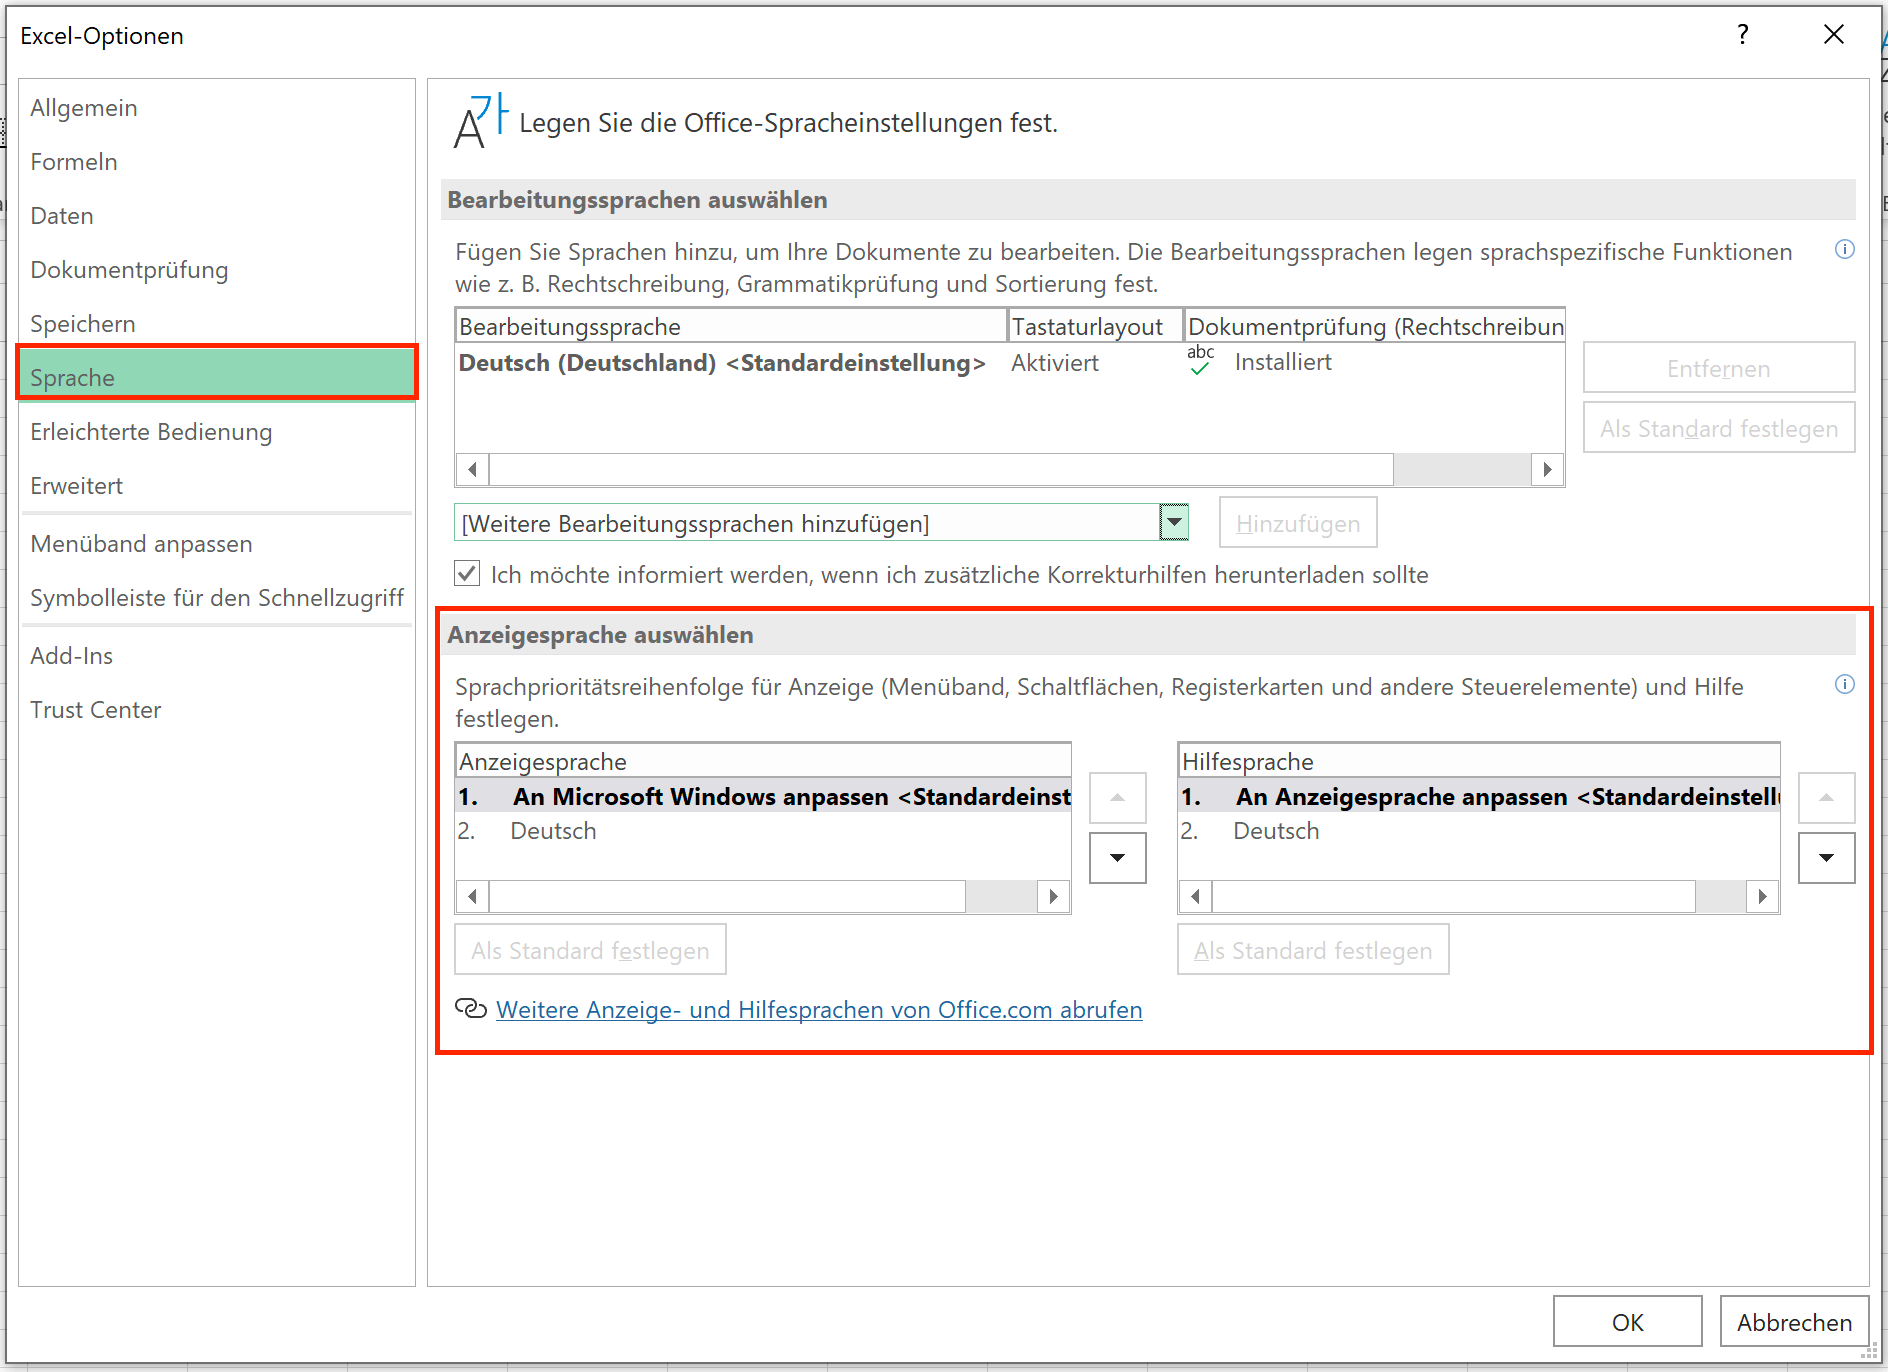Click Als Standard festlegen under Hilfesprache

(1312, 949)
